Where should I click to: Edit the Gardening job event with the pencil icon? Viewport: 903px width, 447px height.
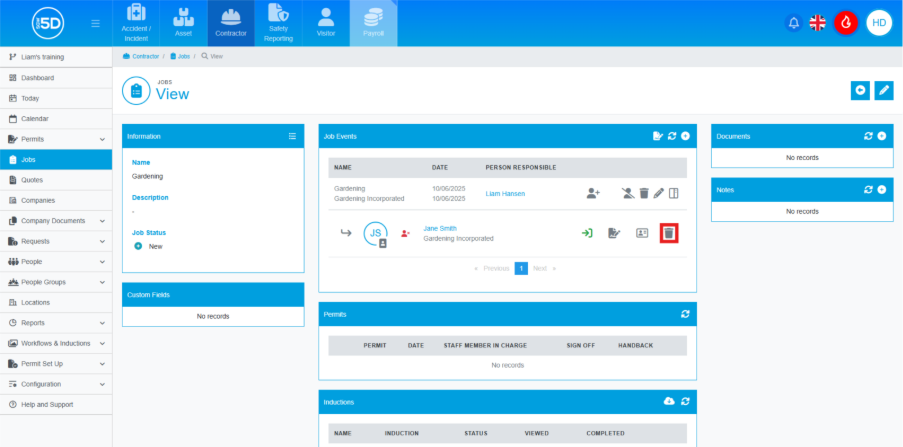(x=659, y=193)
